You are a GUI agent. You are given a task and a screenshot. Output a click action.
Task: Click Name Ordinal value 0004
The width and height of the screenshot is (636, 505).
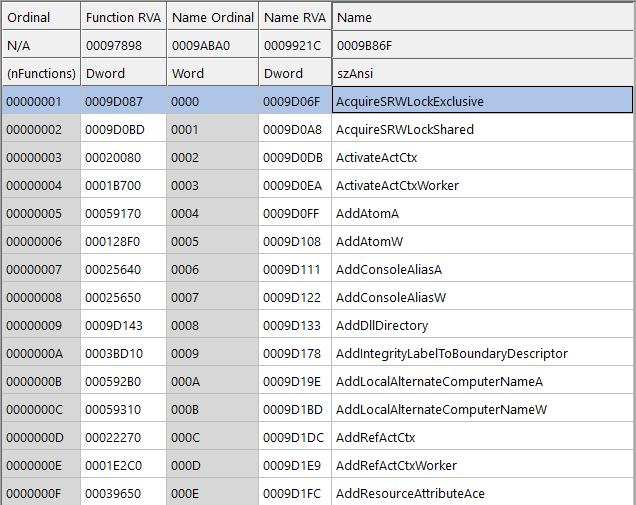213,213
